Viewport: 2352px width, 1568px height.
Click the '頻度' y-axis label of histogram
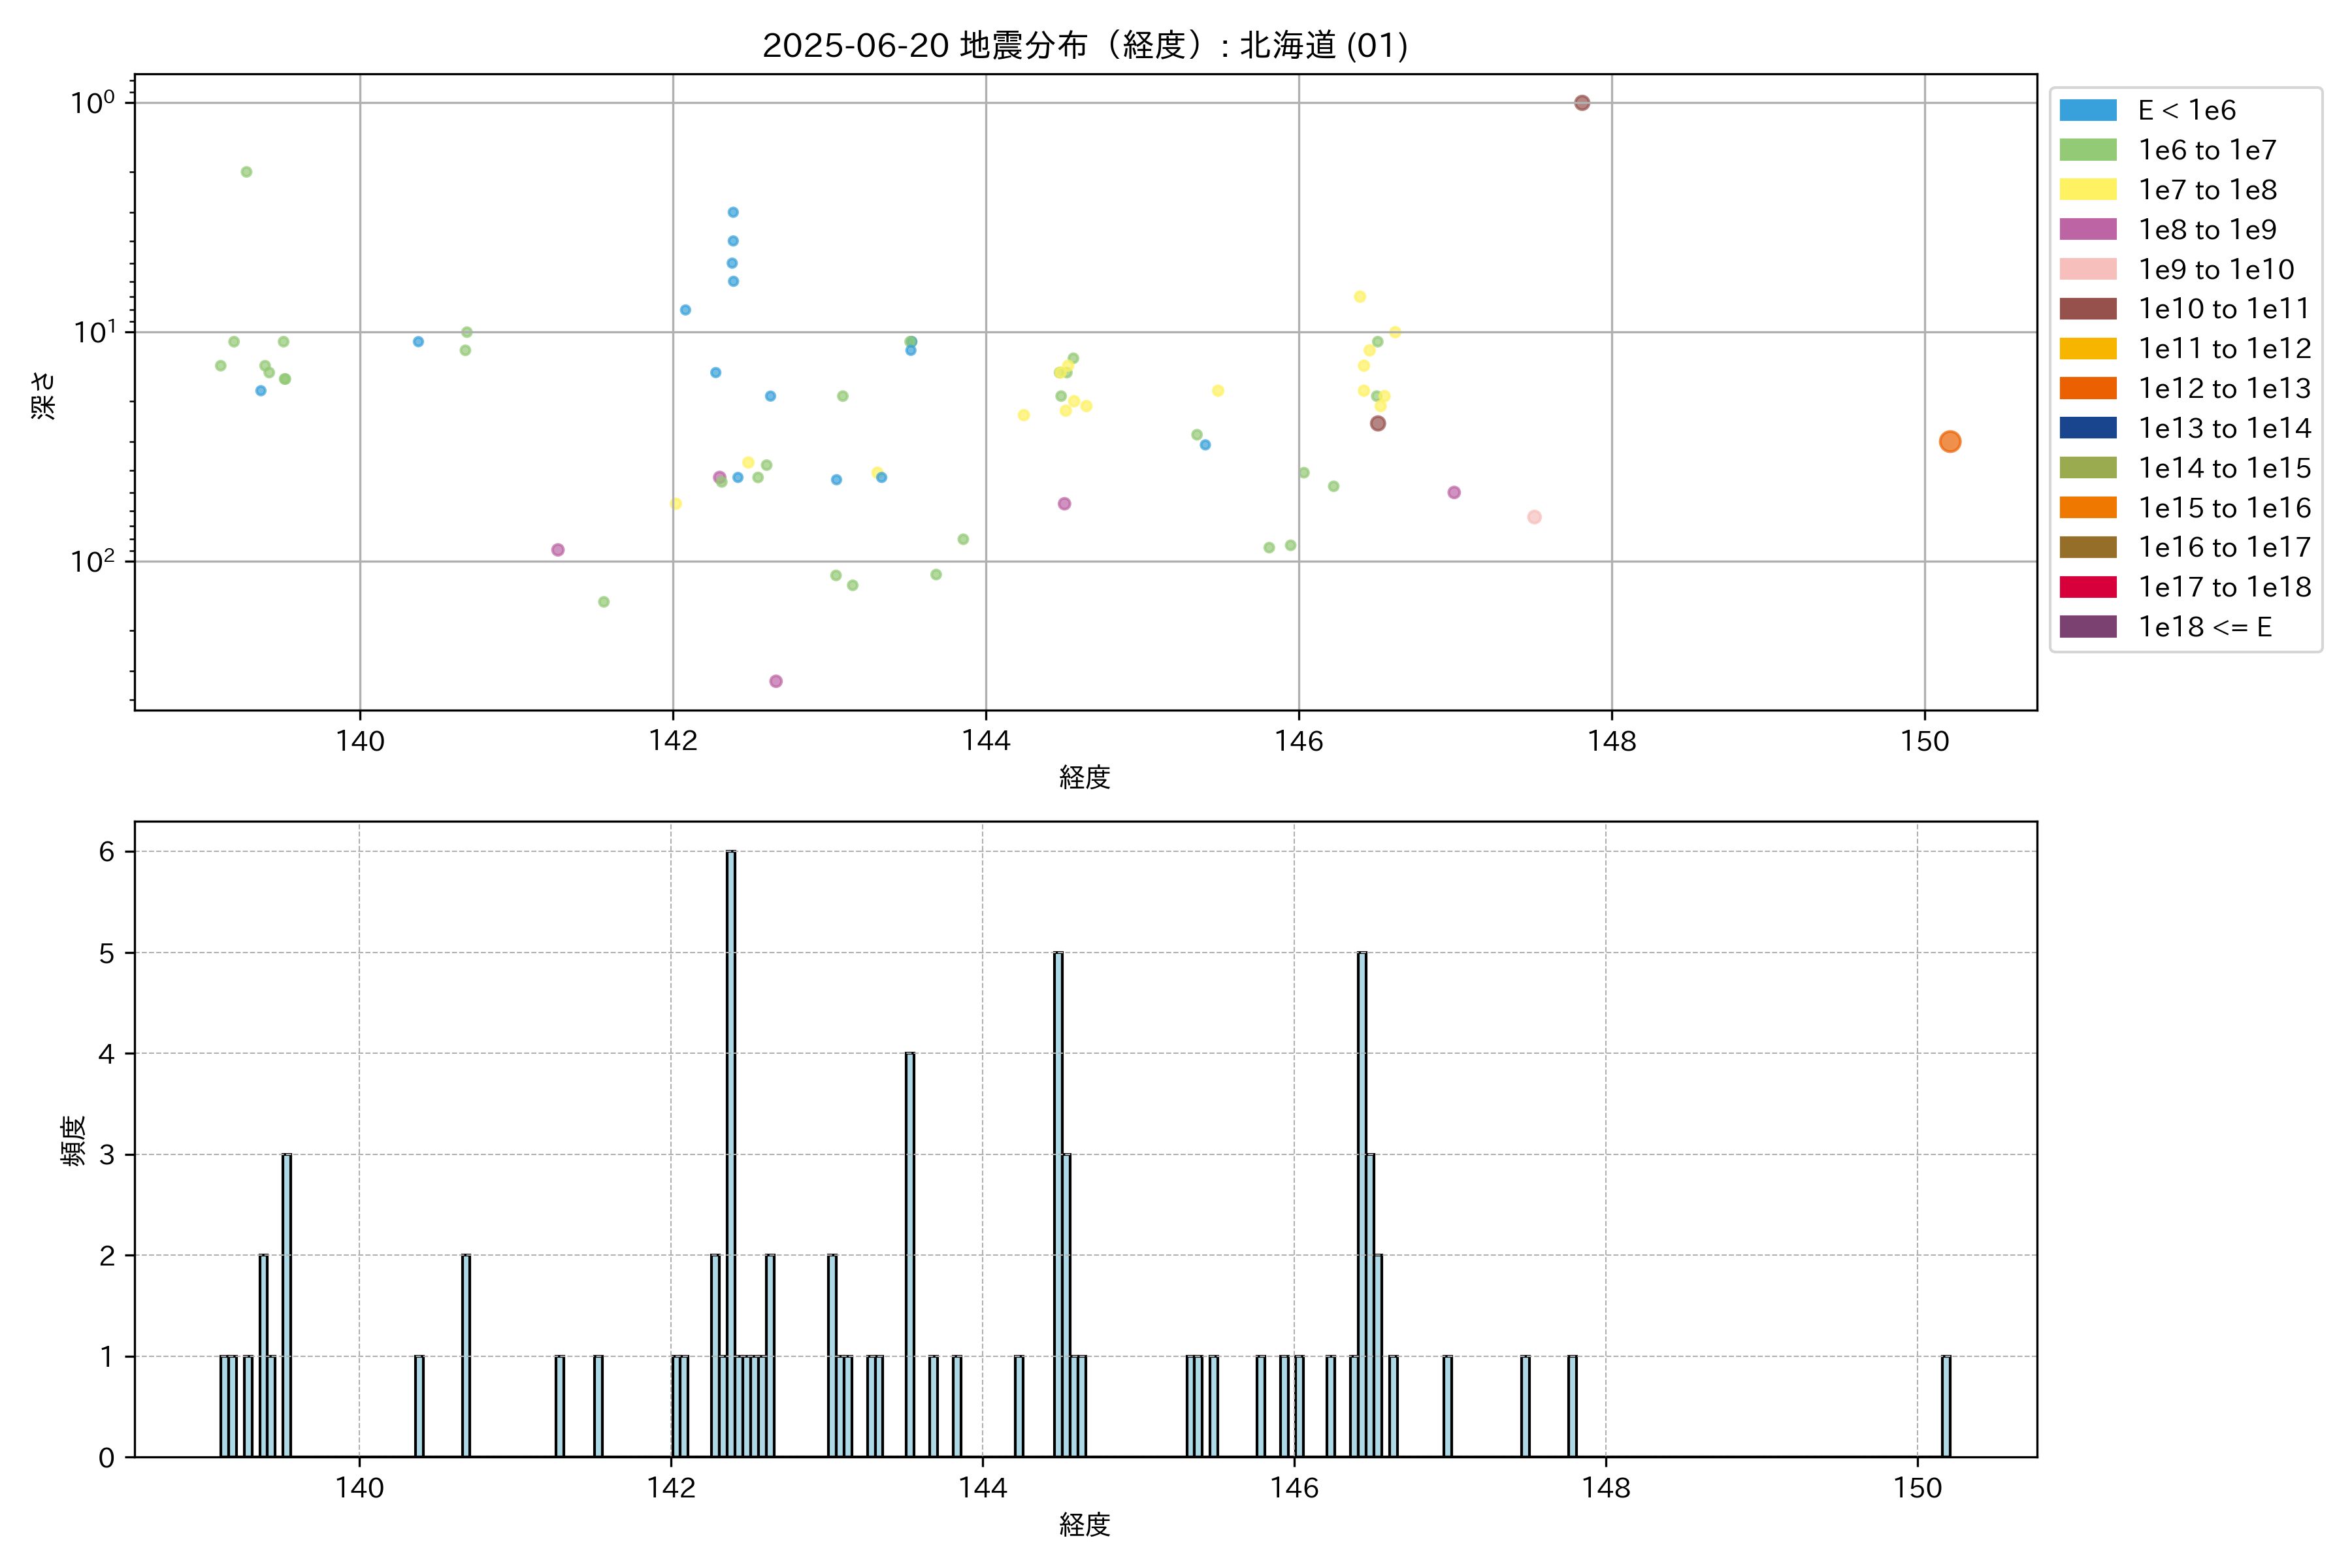click(74, 1141)
